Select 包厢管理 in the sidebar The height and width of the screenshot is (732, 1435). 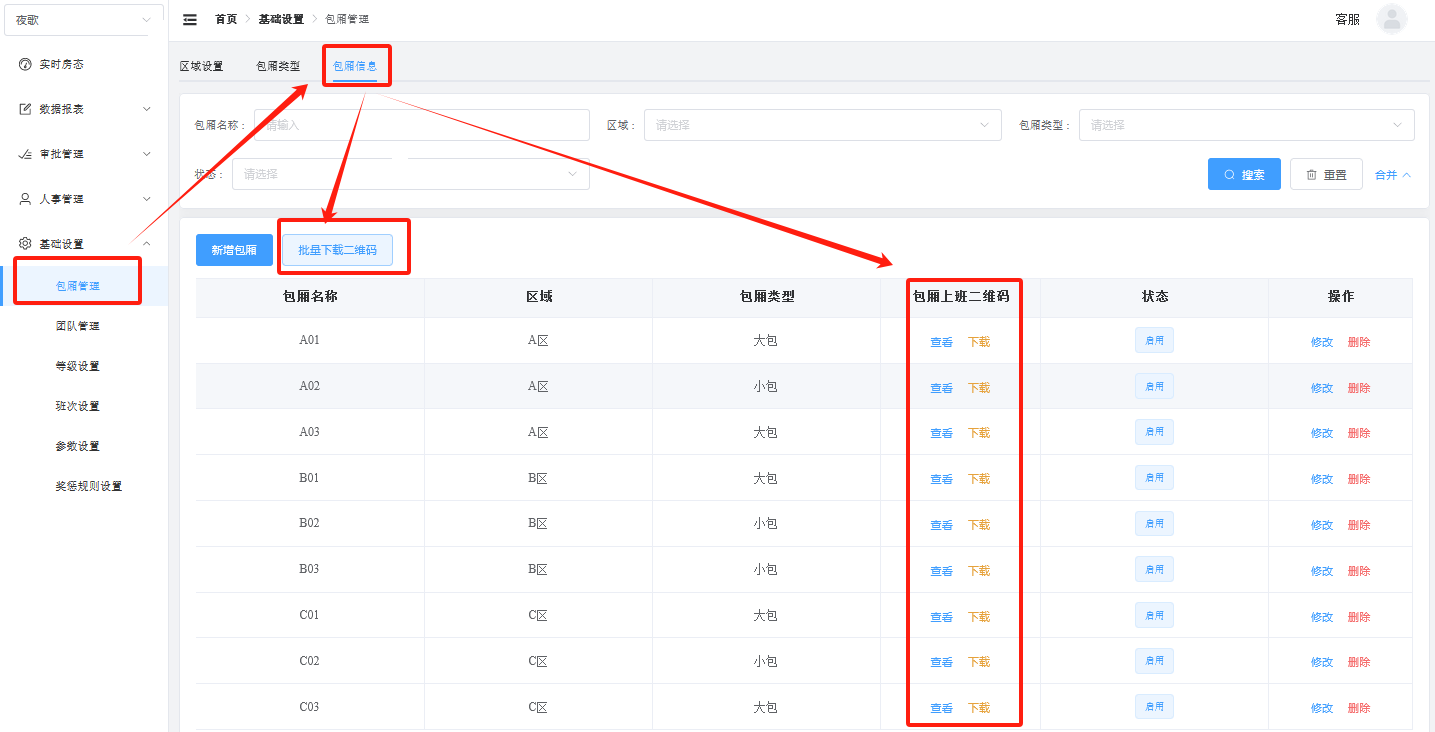(x=84, y=286)
